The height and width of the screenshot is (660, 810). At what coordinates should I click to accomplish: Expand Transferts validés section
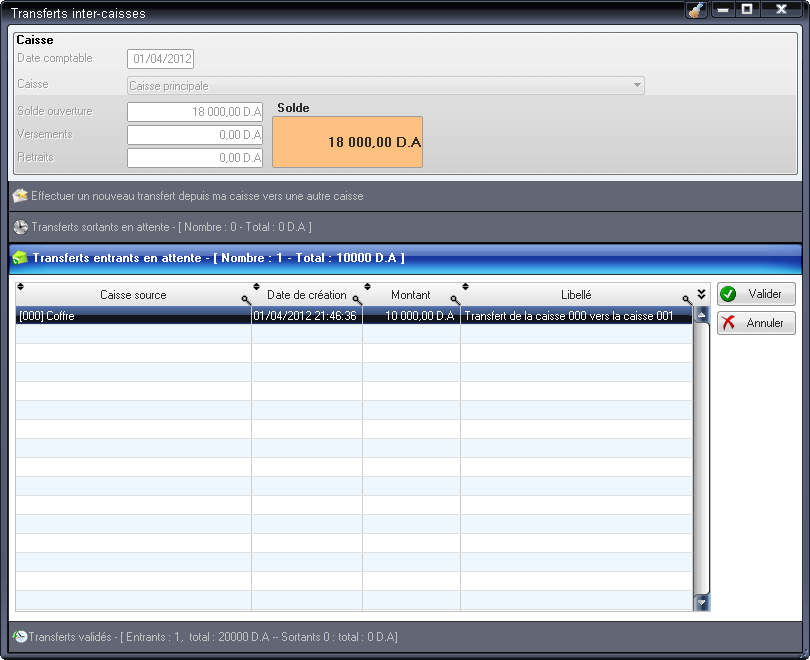(212, 636)
